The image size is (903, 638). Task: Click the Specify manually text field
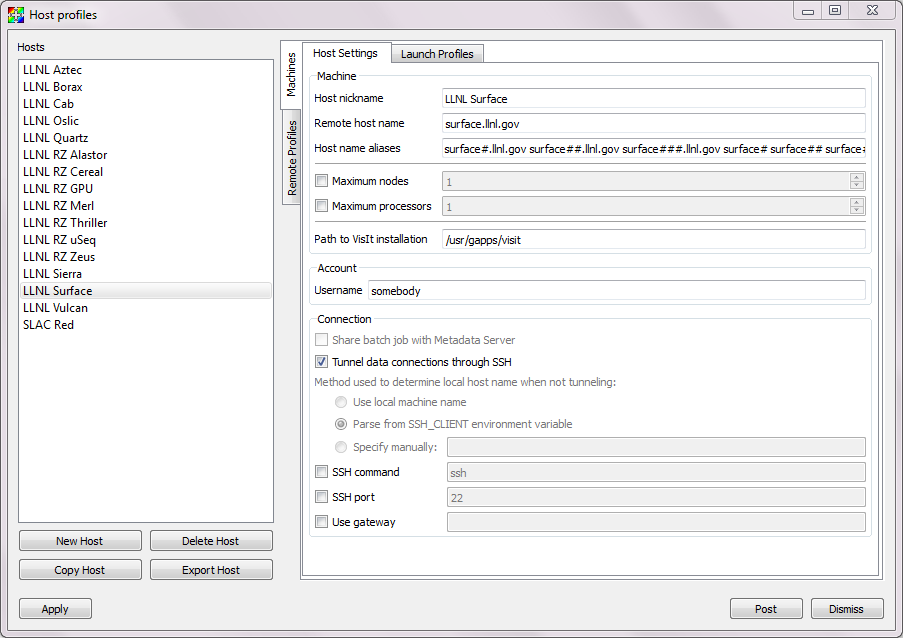click(x=656, y=447)
